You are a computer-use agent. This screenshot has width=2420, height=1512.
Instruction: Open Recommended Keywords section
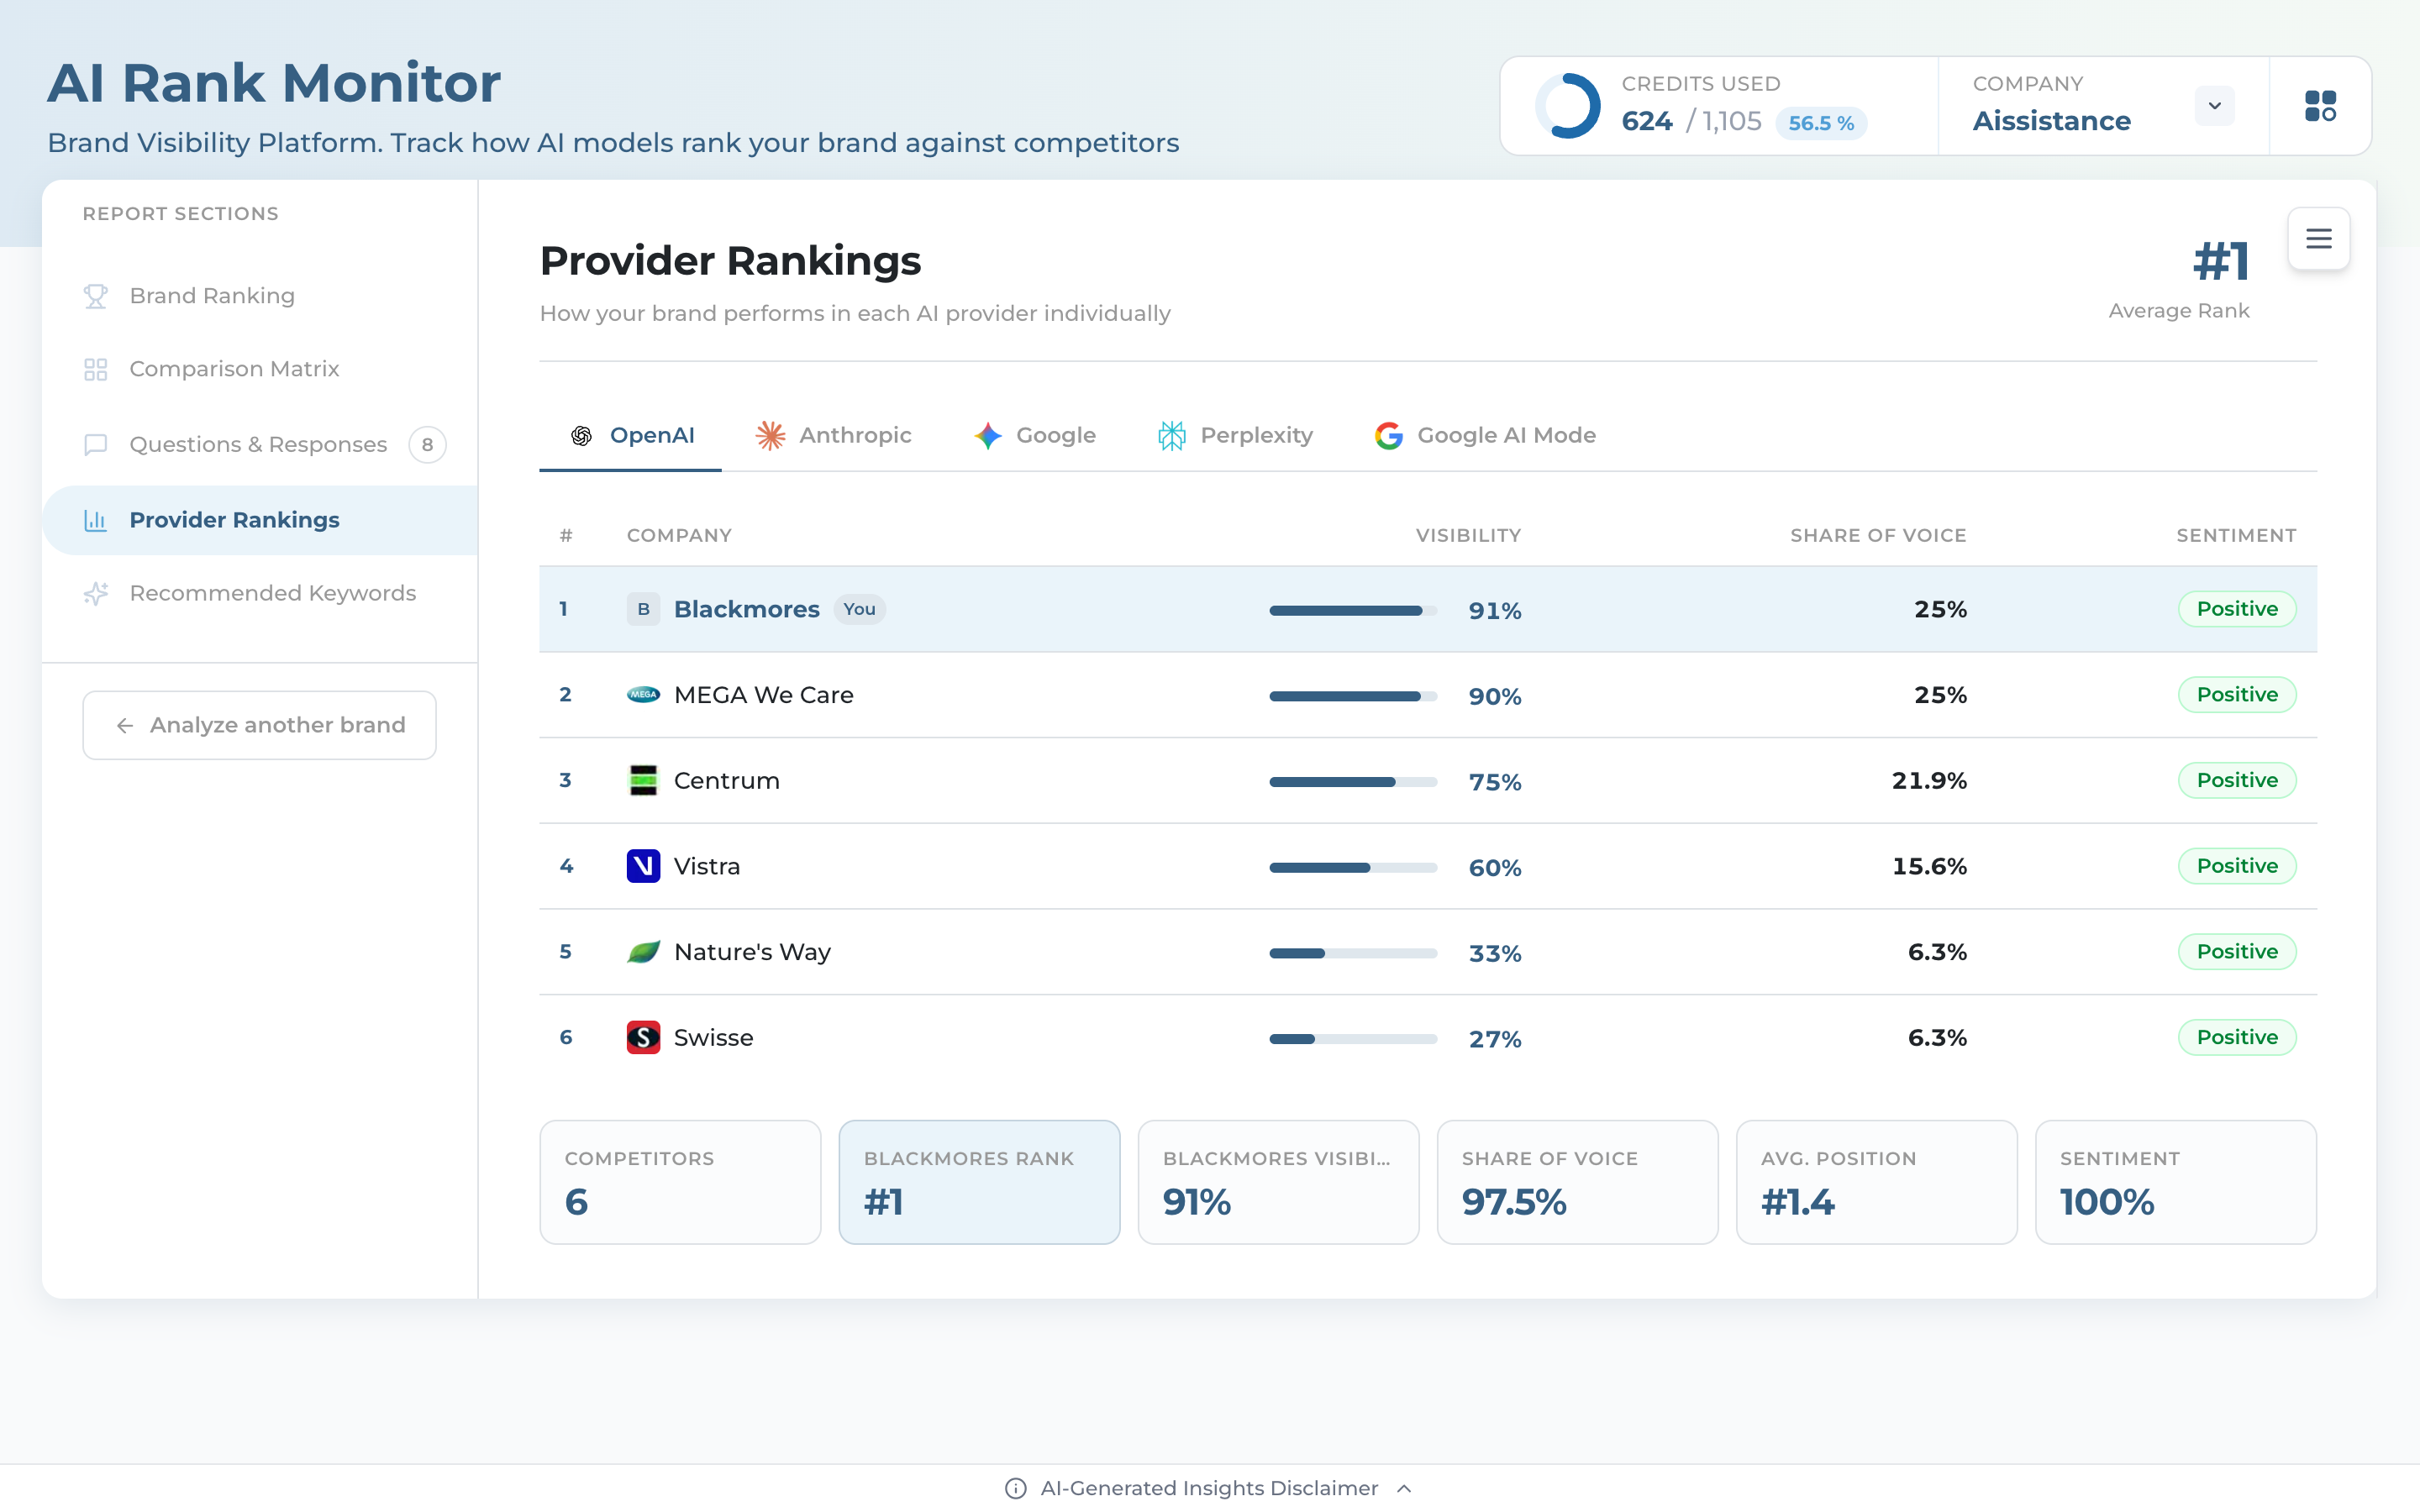click(260, 593)
